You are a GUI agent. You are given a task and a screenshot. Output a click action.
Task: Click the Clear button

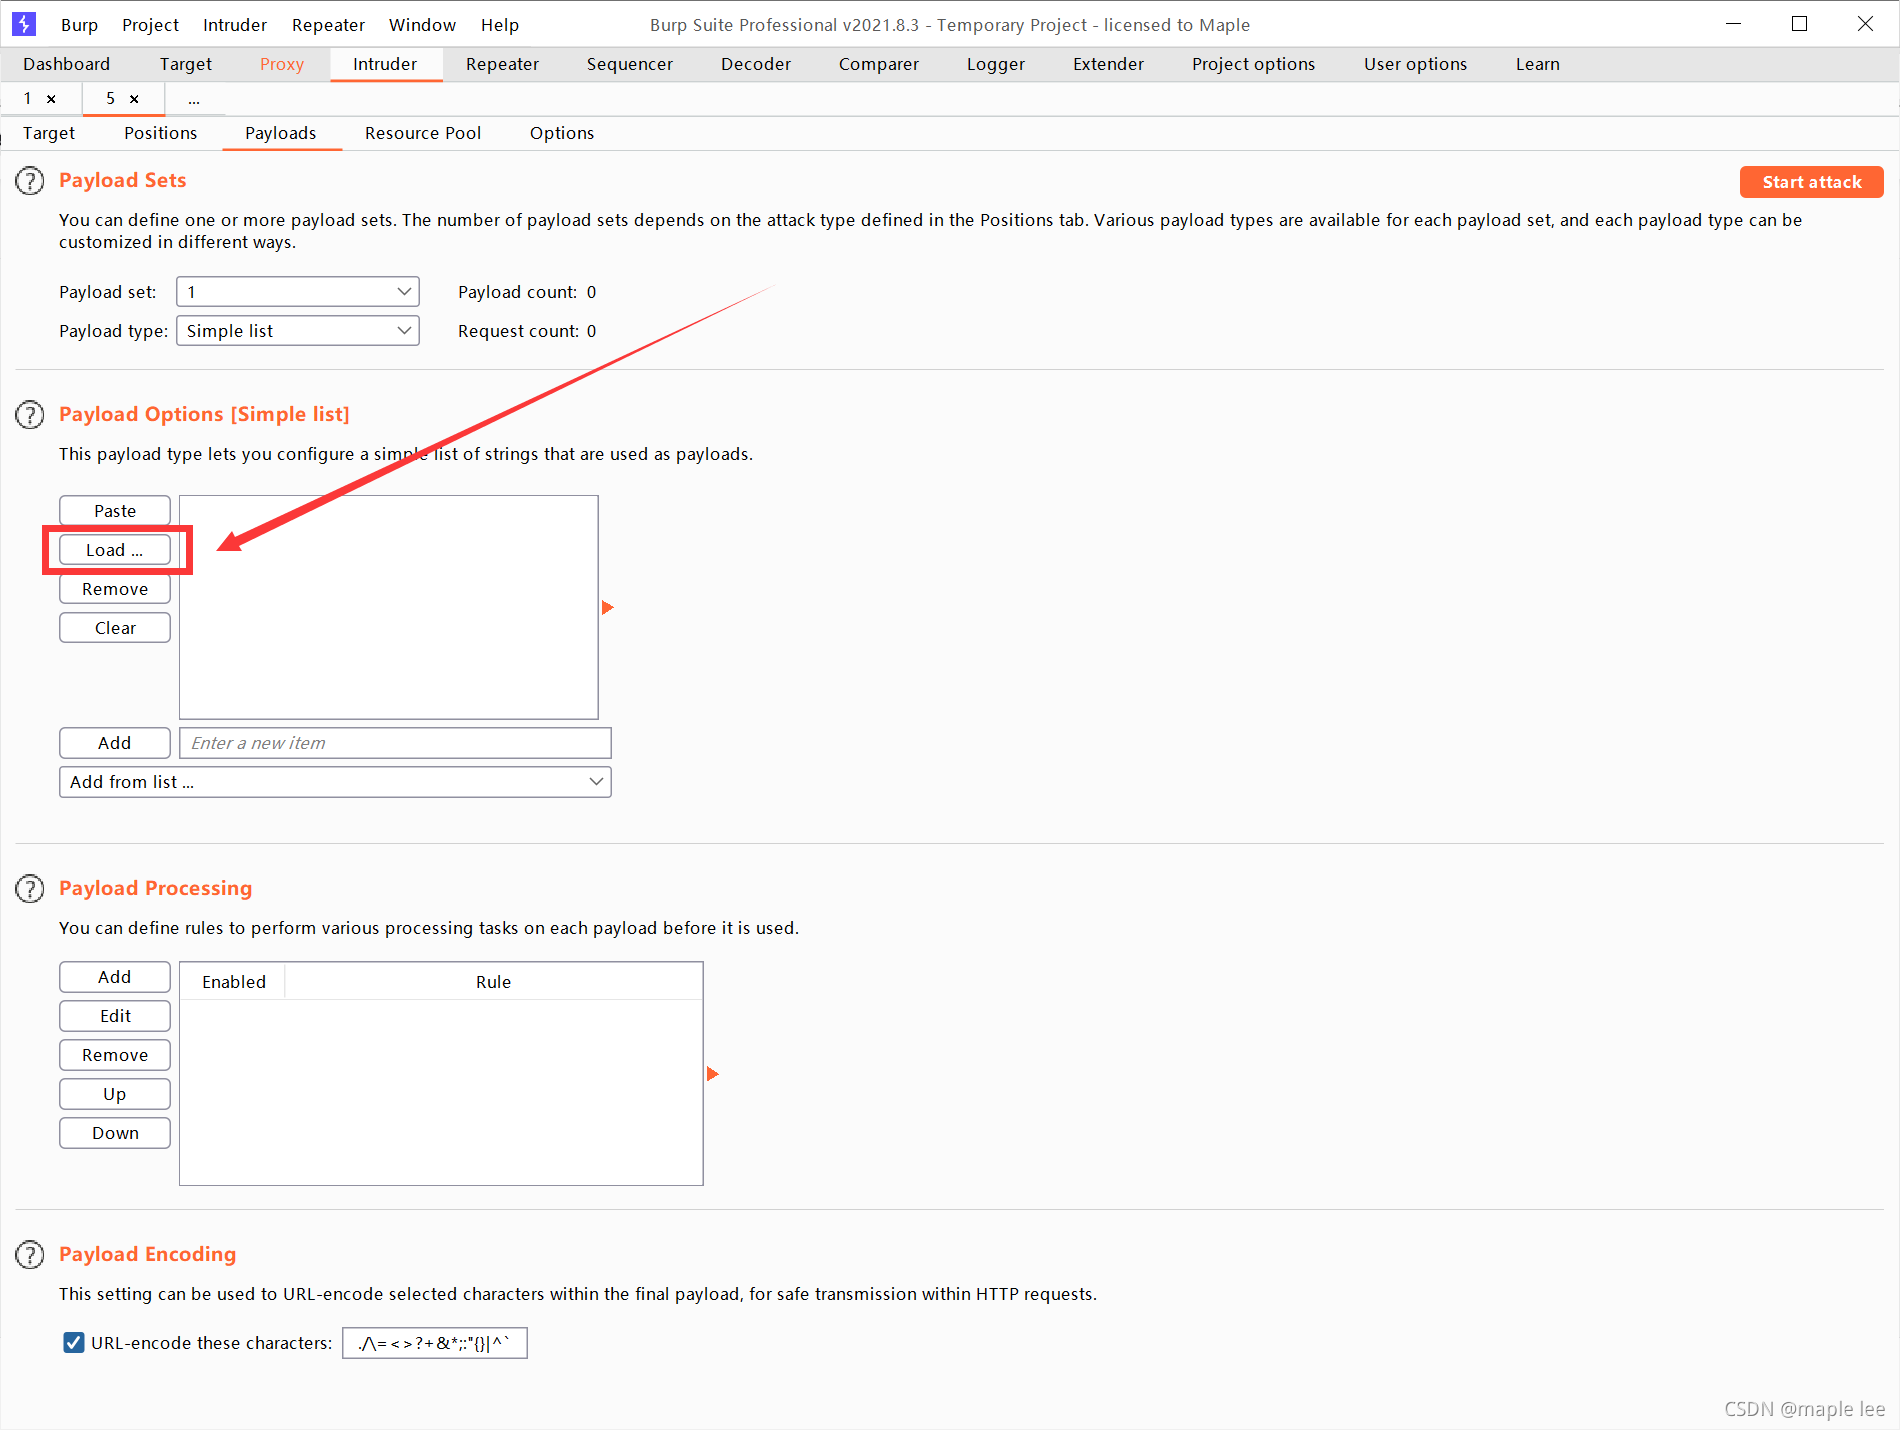pyautogui.click(x=115, y=628)
